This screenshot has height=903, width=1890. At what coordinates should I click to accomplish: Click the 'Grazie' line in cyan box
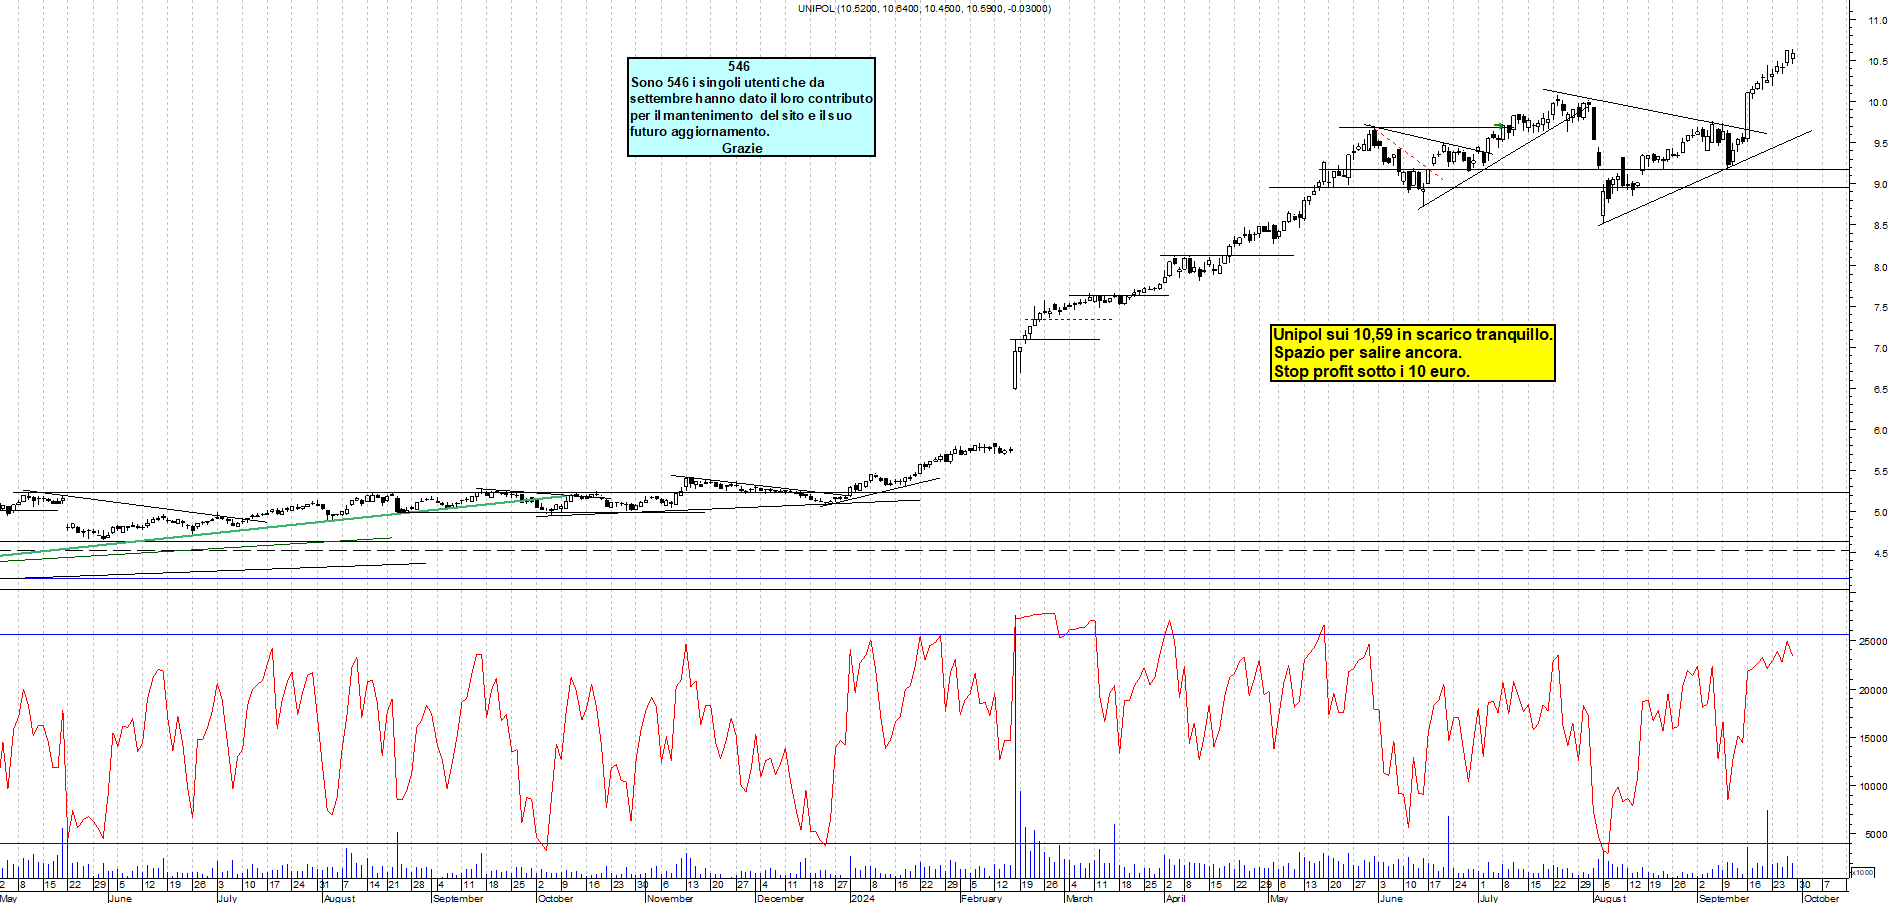coord(742,148)
